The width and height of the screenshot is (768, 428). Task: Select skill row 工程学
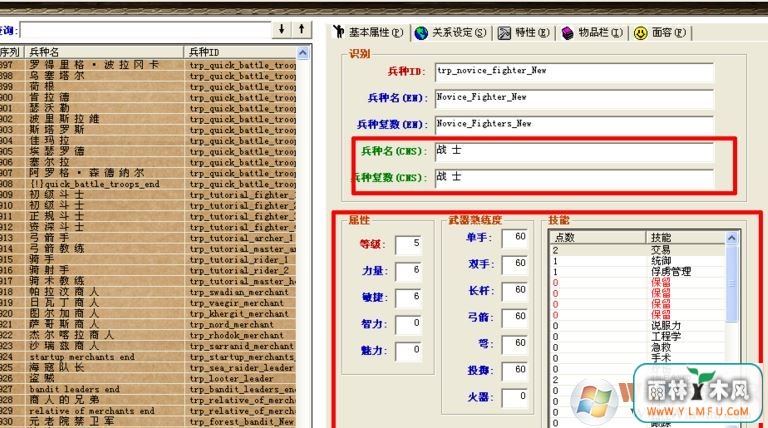point(638,336)
